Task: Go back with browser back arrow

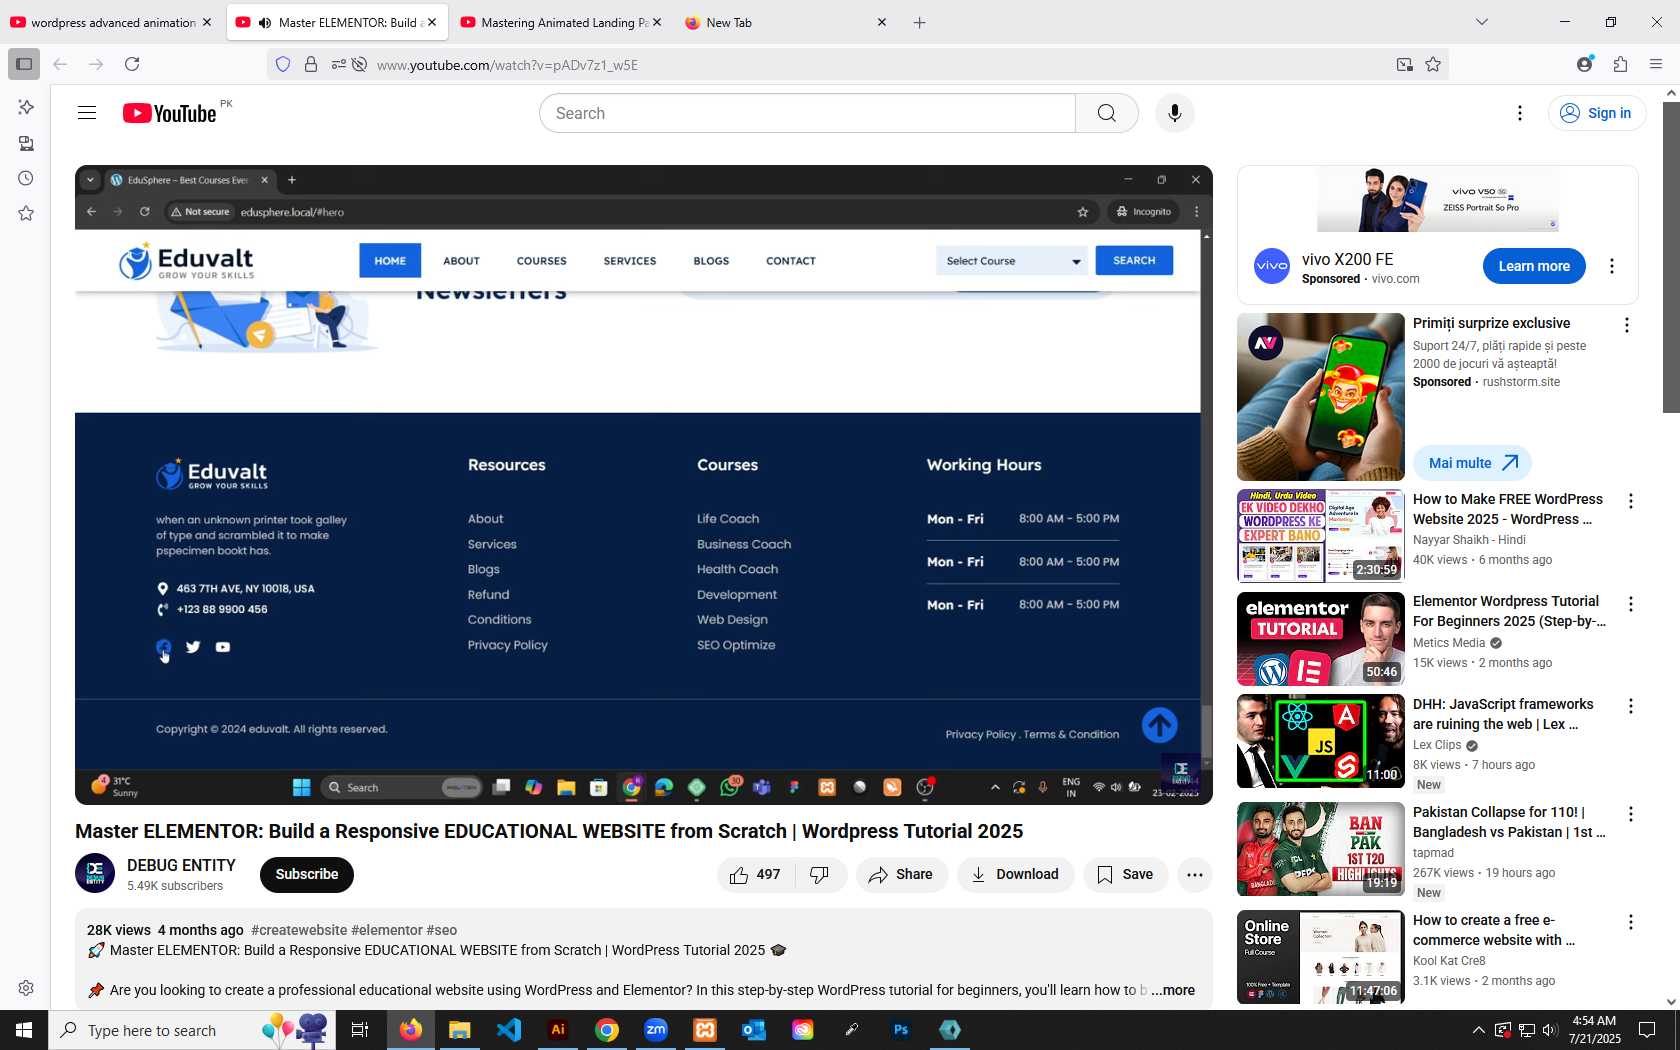Action: pos(60,64)
